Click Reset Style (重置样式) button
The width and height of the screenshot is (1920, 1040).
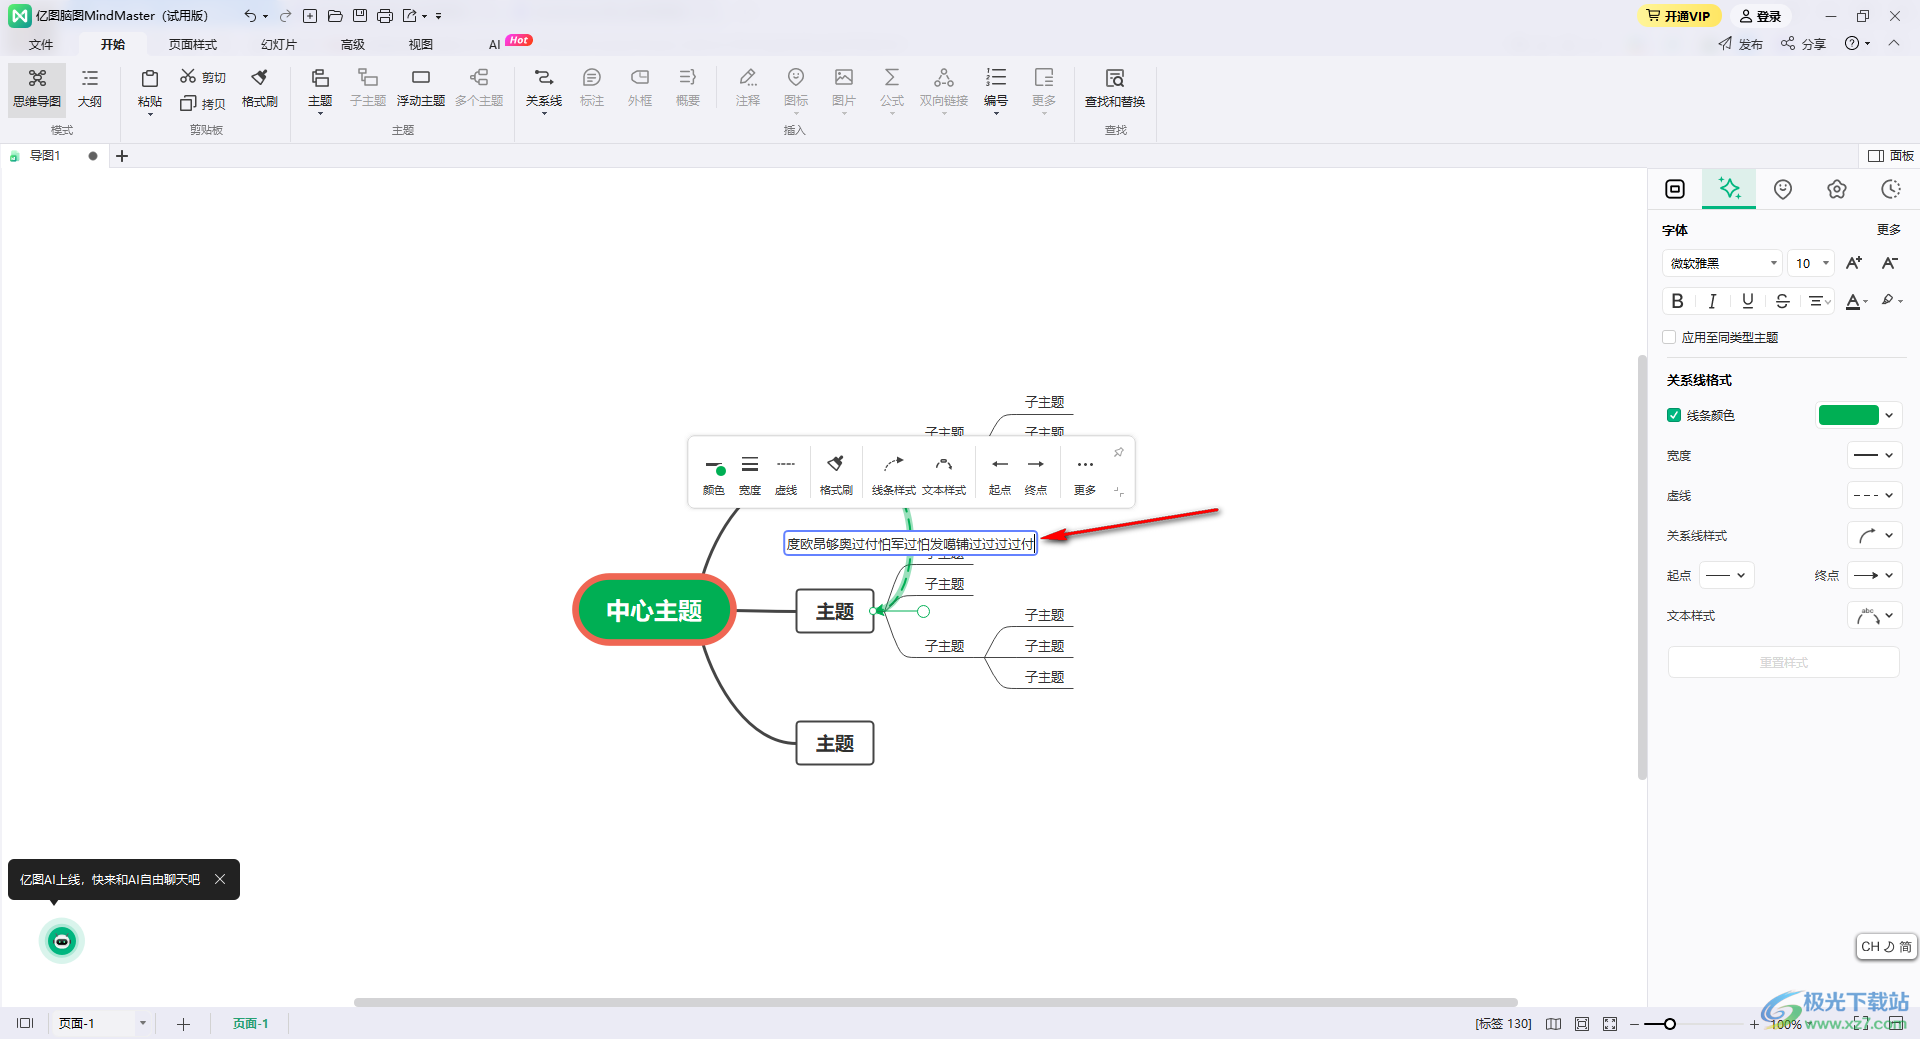coord(1784,662)
